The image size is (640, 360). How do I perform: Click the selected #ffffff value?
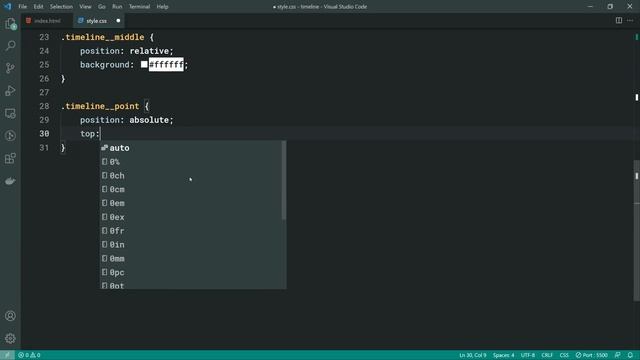pos(166,64)
